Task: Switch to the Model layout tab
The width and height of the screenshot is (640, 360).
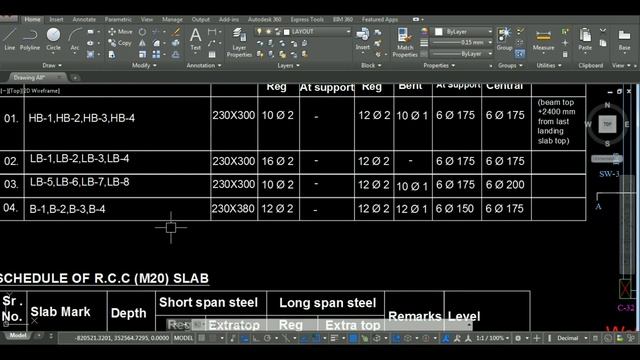Action: click(18, 336)
